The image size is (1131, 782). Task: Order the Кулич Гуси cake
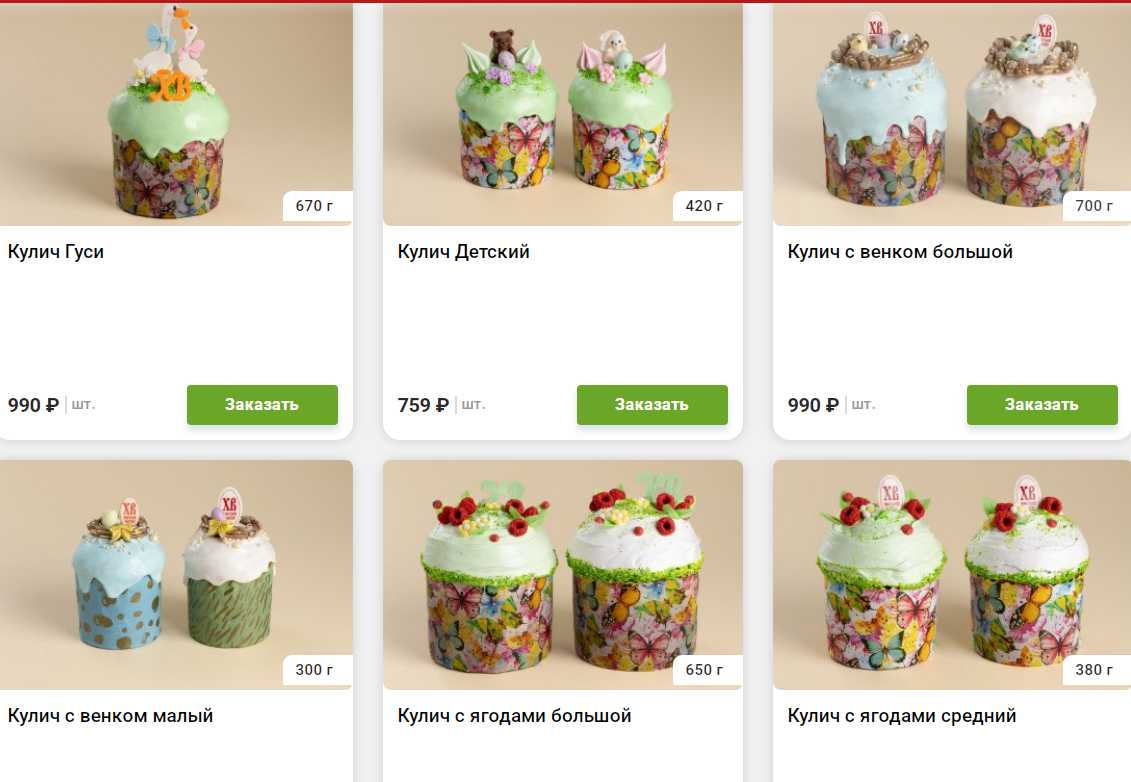262,405
